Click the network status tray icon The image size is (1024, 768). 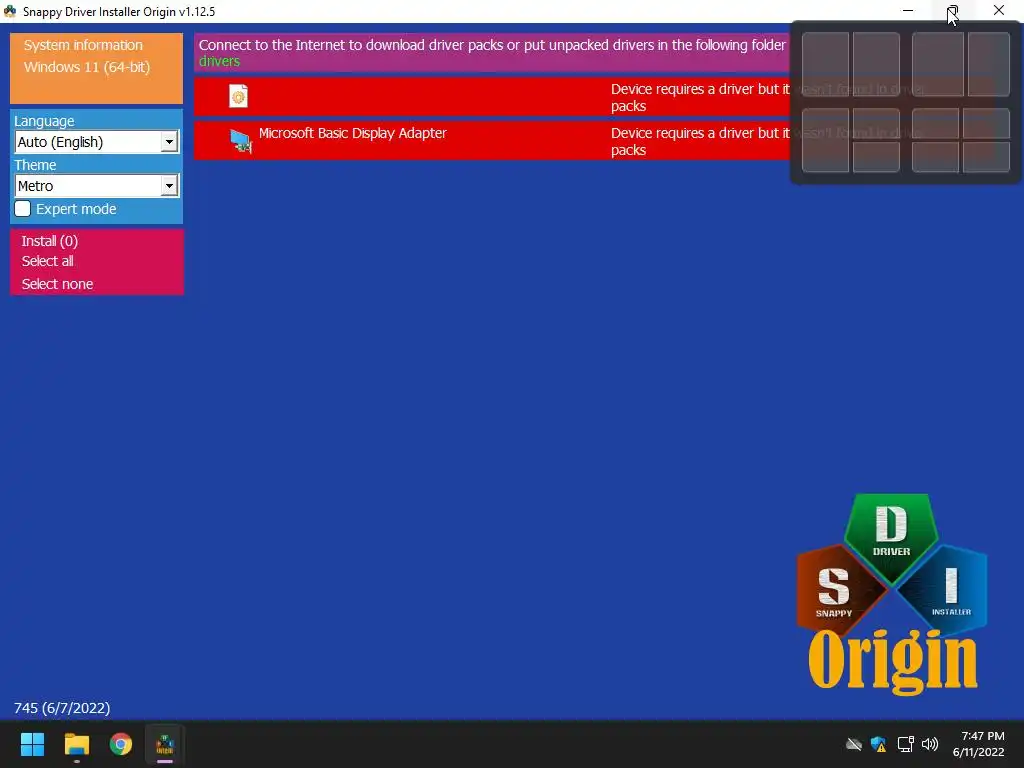pyautogui.click(x=905, y=744)
